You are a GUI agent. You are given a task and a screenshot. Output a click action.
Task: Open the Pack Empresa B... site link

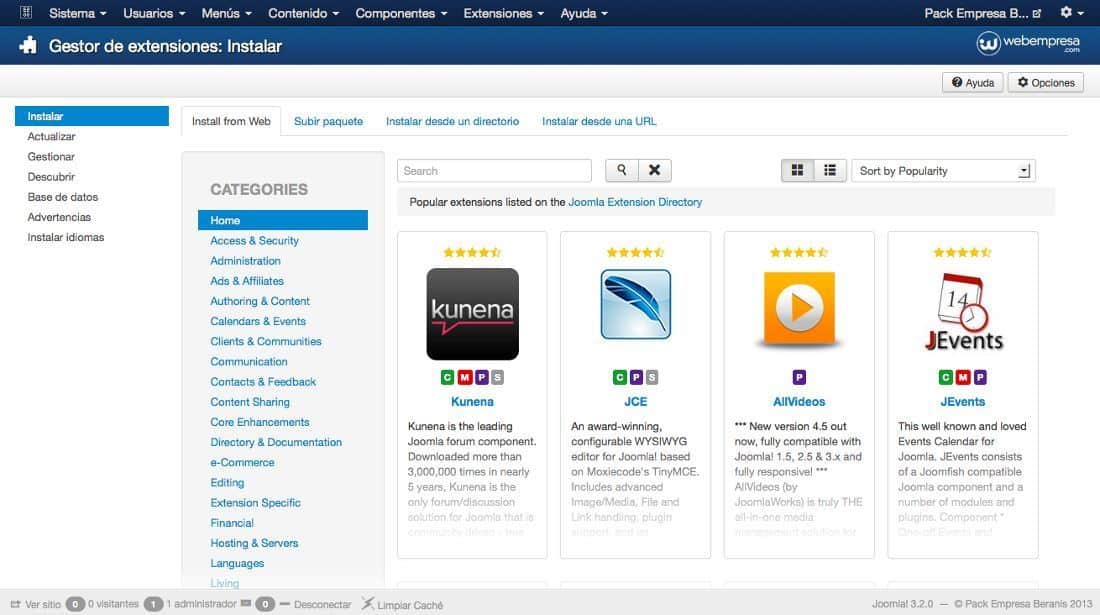coord(982,13)
